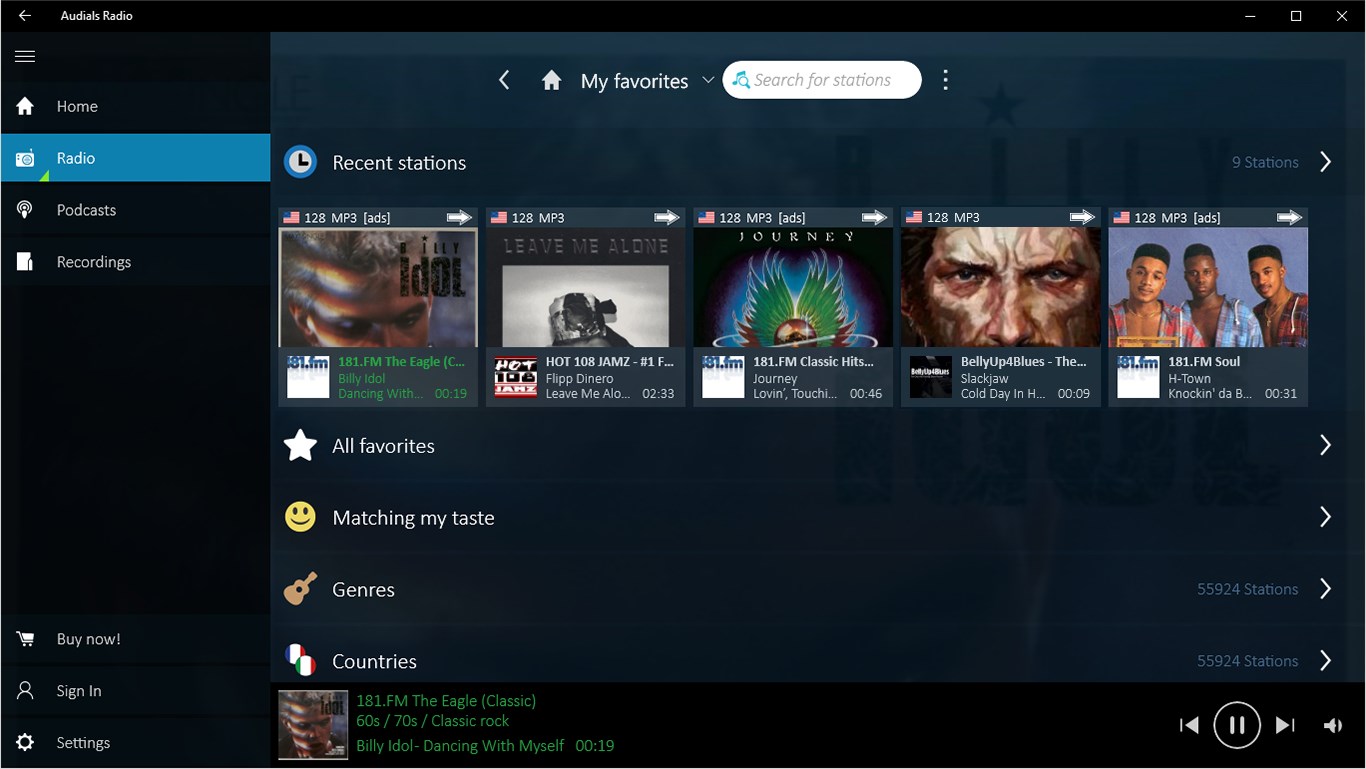Expand Genres with right chevron

[1325, 589]
